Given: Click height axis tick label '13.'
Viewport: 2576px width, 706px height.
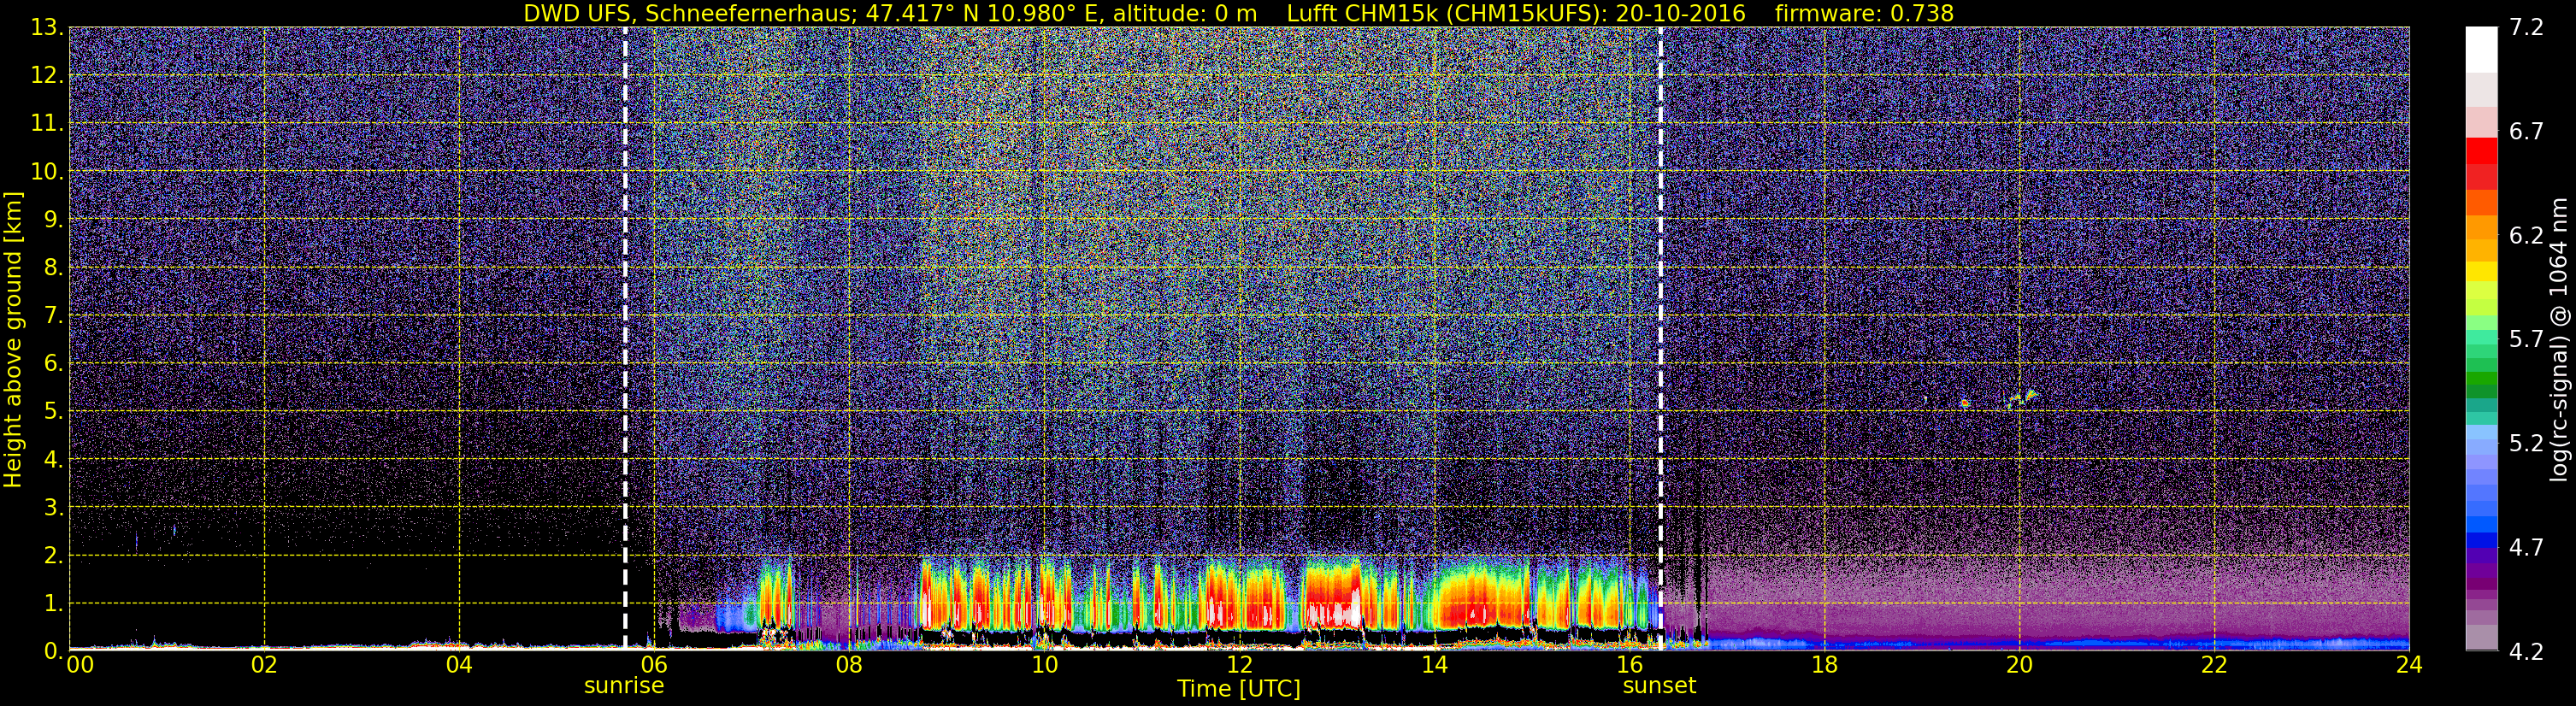Looking at the screenshot, I should pyautogui.click(x=47, y=28).
